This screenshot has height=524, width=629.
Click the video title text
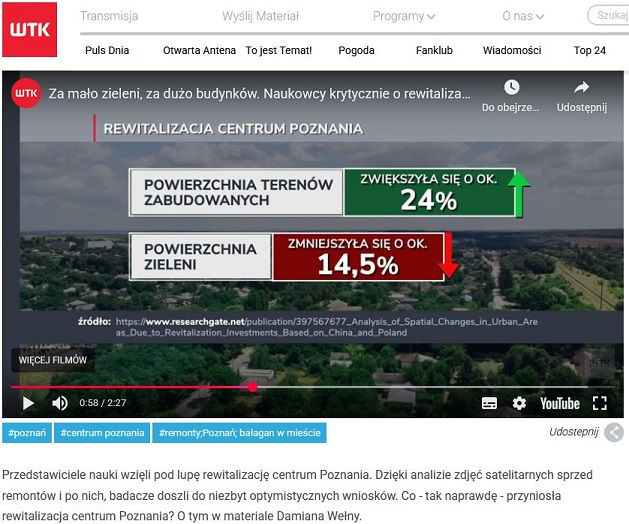point(260,93)
